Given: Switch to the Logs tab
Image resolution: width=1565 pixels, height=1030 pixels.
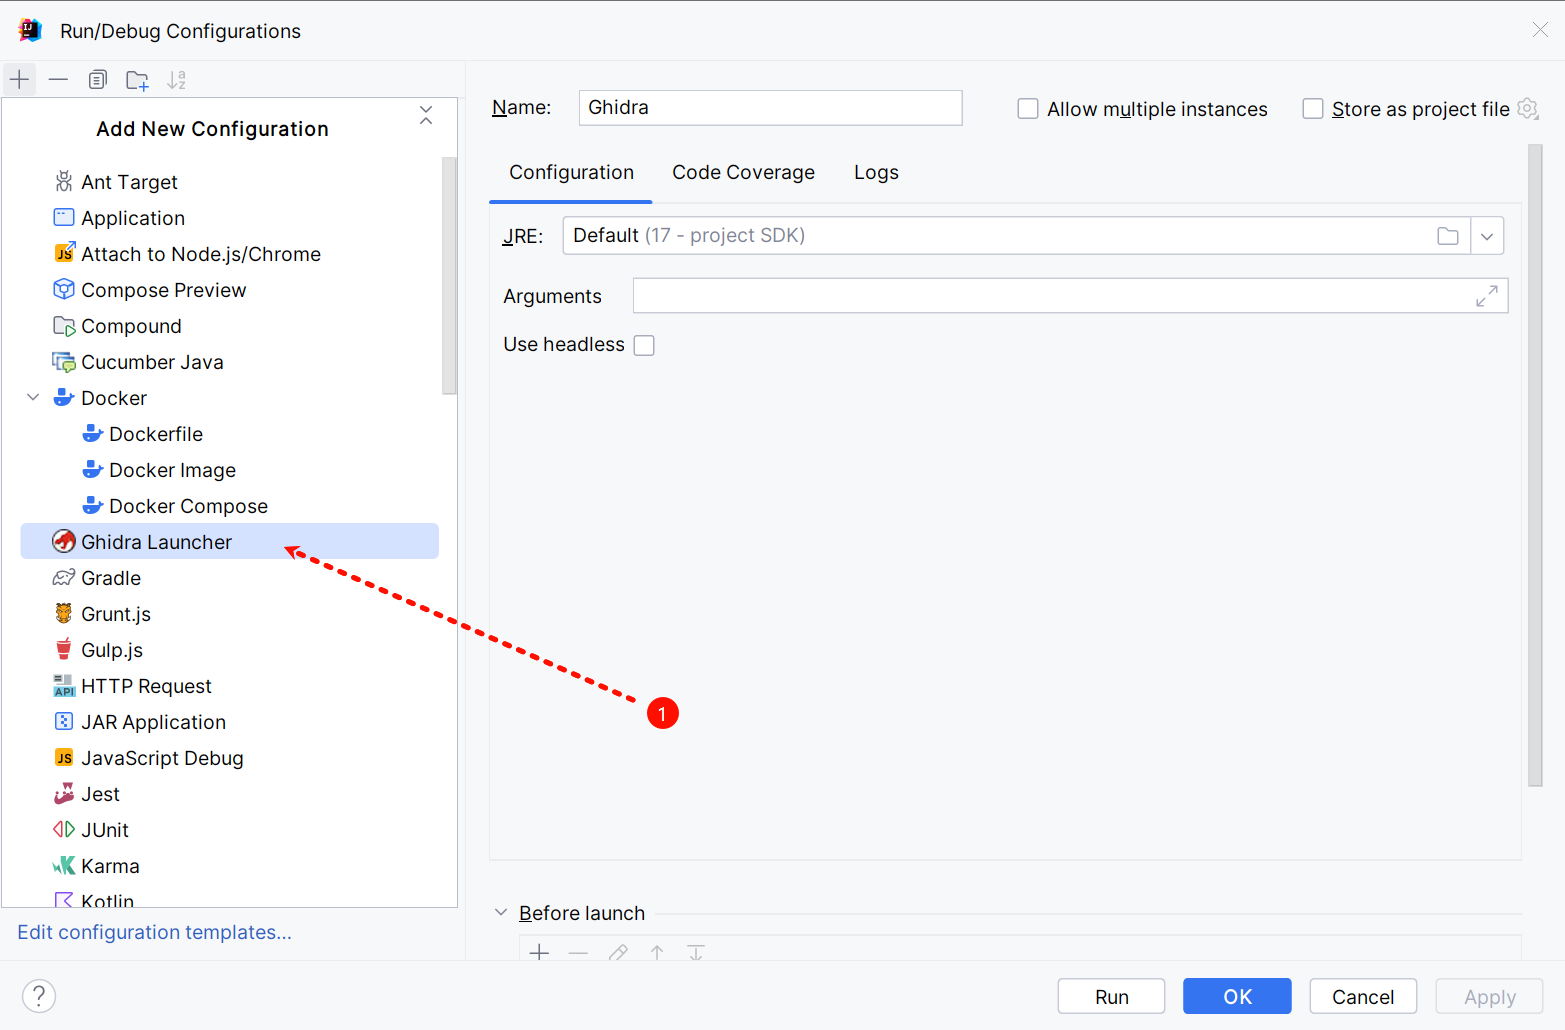Looking at the screenshot, I should coord(876,172).
